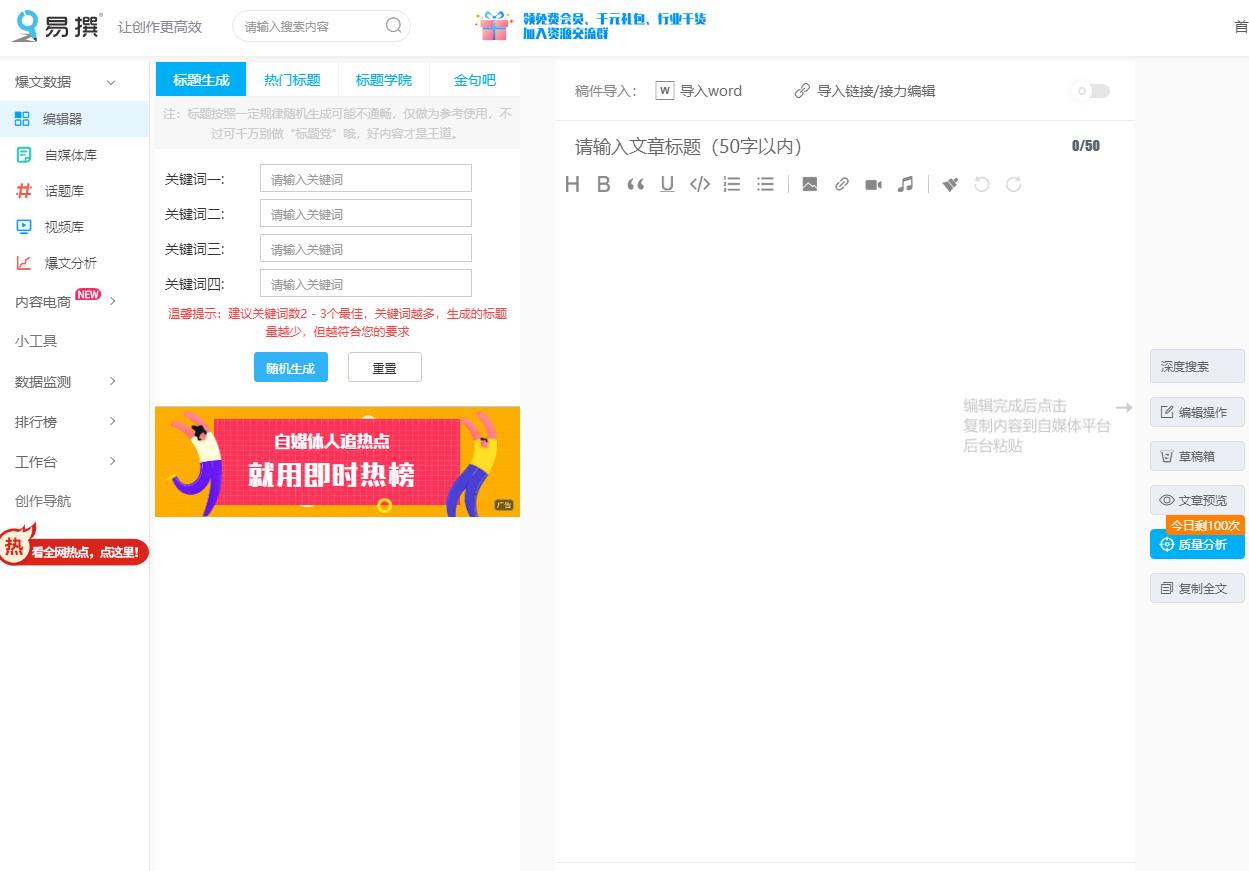Screen dimensions: 1249x871
Task: Insert a video with the camera icon
Action: pos(872,184)
